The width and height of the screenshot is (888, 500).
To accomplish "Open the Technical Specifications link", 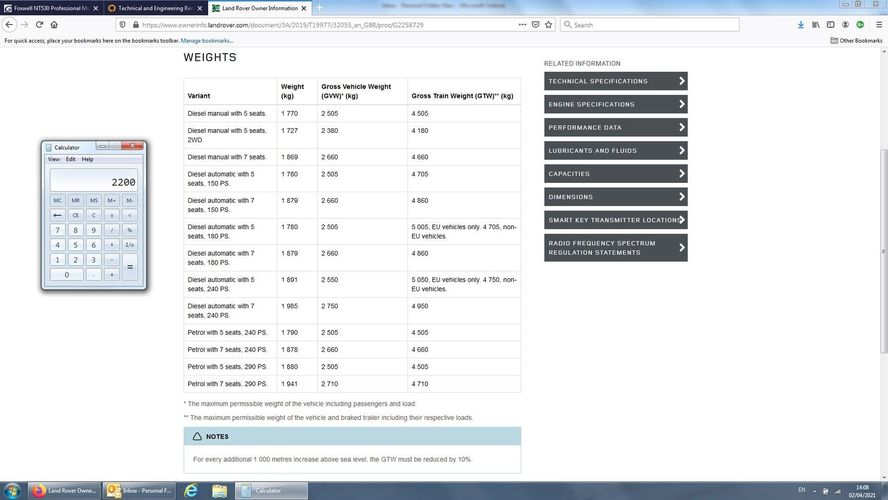I will [616, 81].
